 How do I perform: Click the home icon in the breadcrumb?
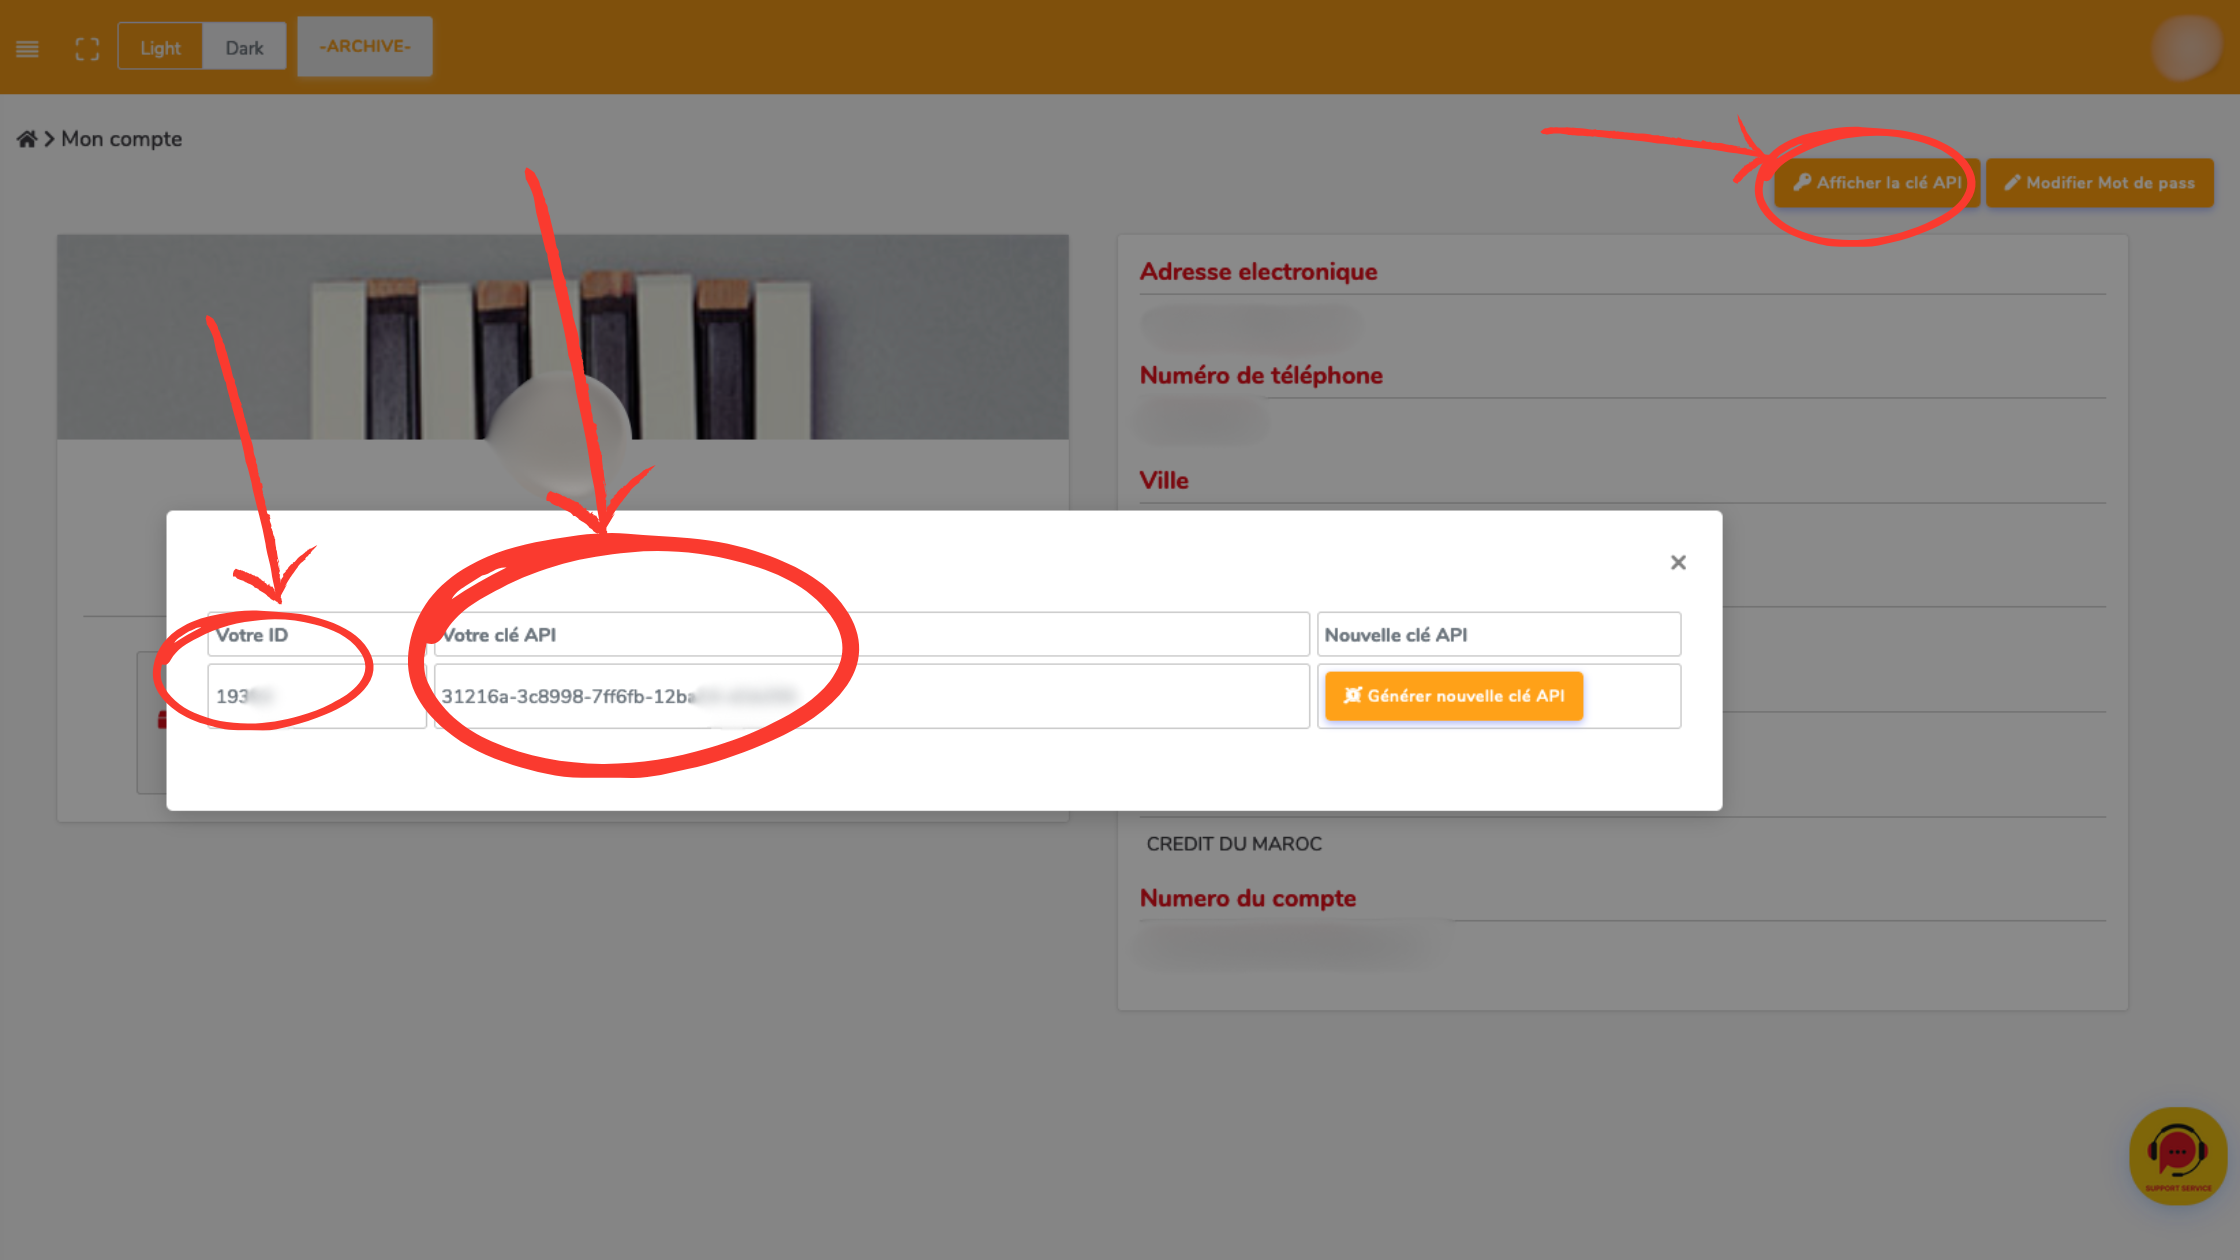pyautogui.click(x=26, y=139)
